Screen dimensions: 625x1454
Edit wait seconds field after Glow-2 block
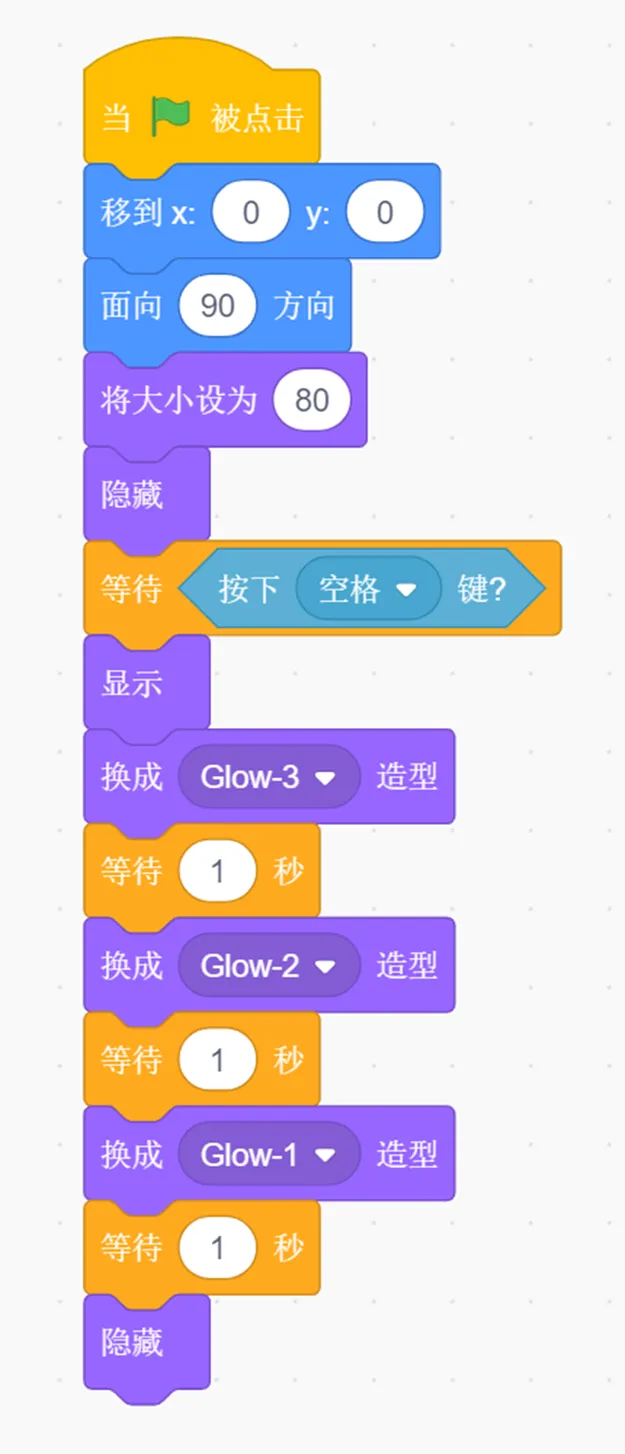(x=217, y=1060)
